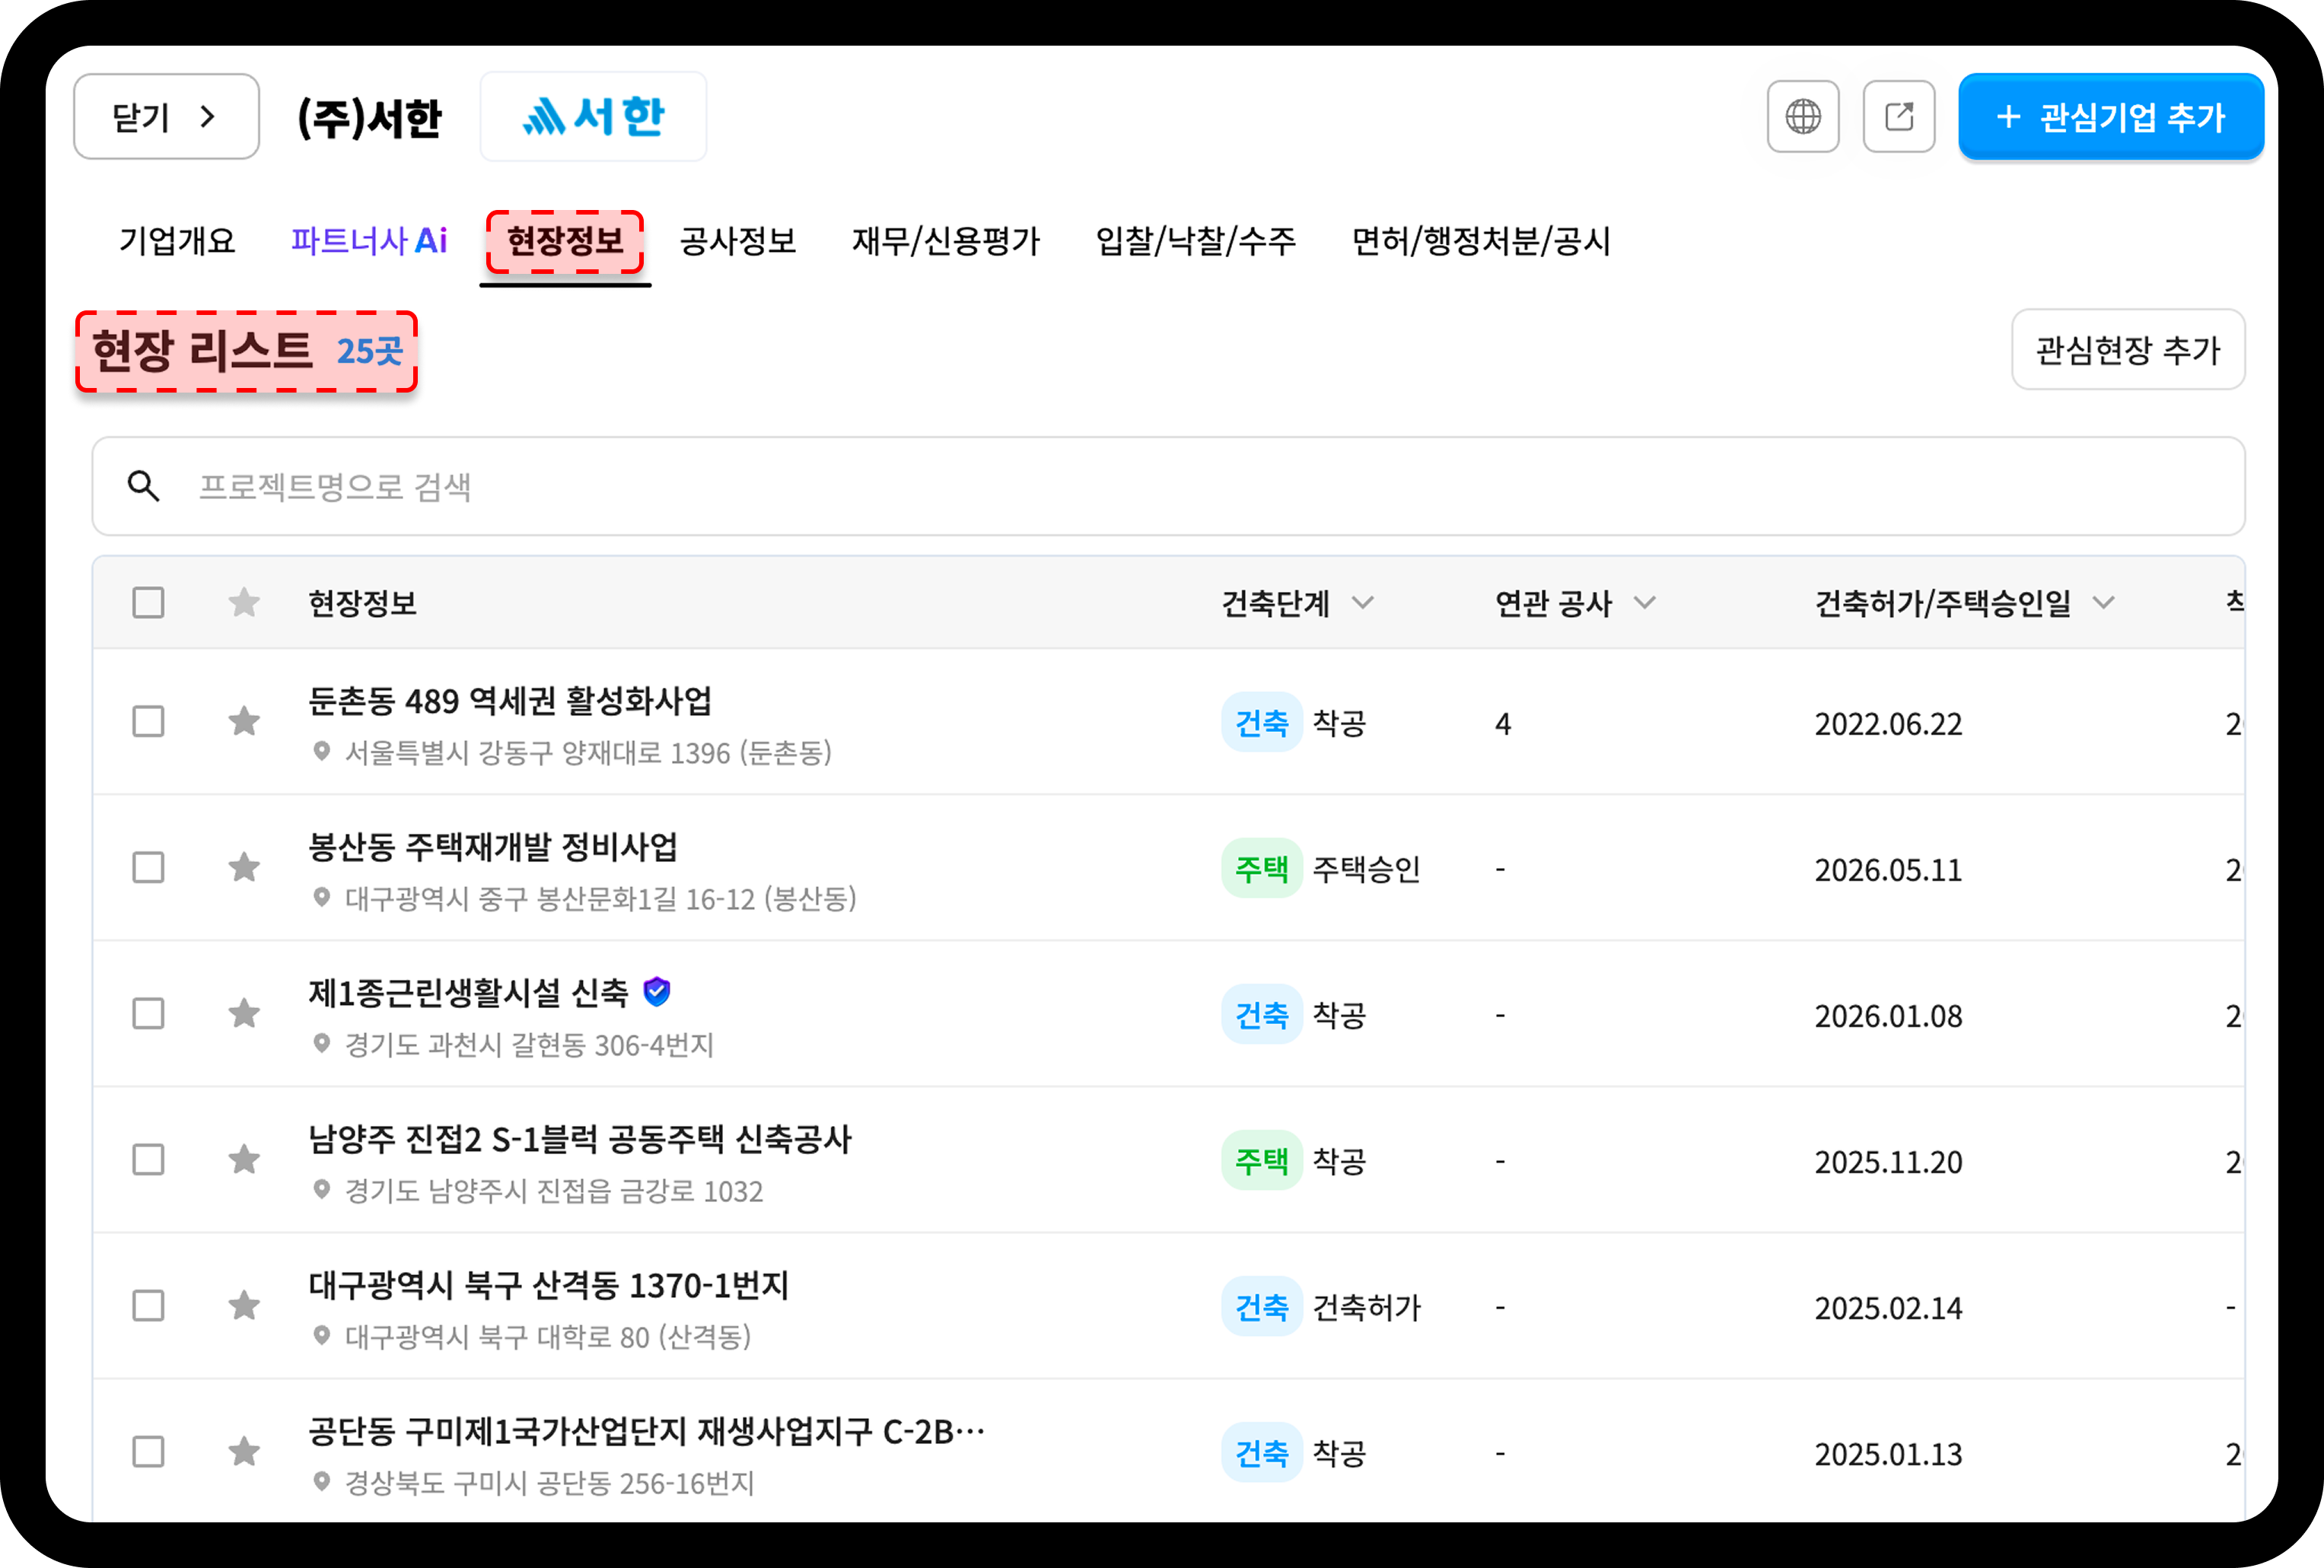The image size is (2324, 1568).
Task: Click location pin for 경기도 과천시 address
Action: 321,1043
